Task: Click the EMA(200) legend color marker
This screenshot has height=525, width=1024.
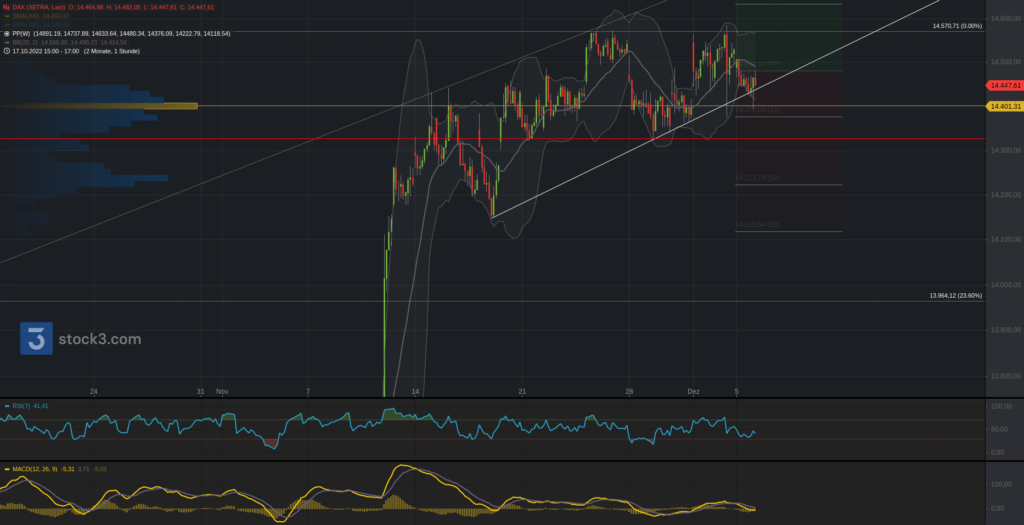Action: 6,24
